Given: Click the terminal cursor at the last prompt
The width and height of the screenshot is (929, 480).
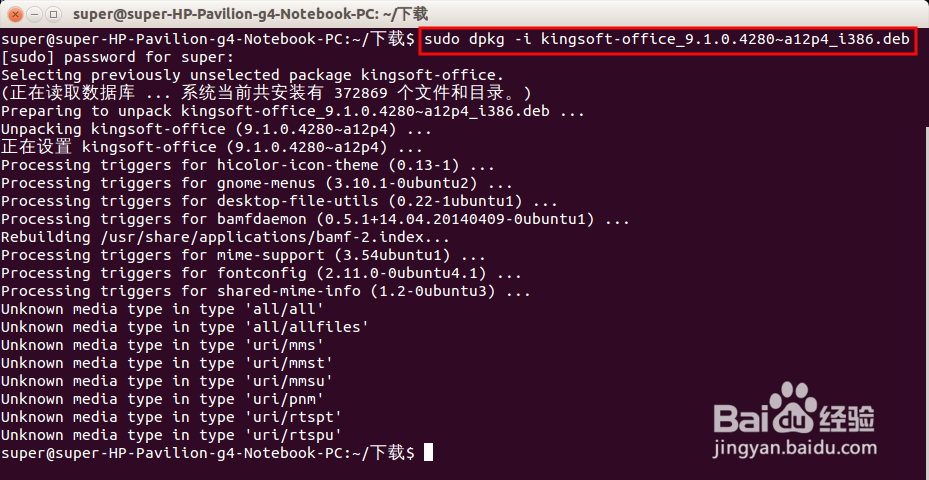Looking at the screenshot, I should point(429,453).
